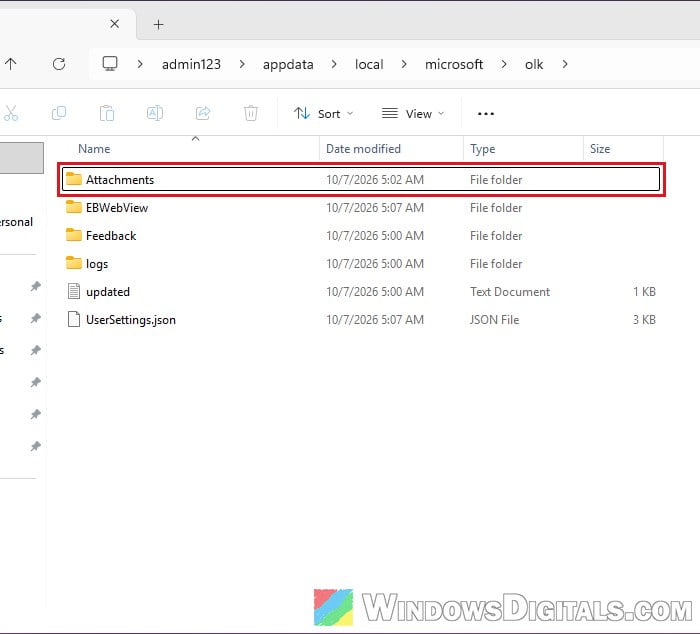
Task: Click the This PC monitor icon in address bar
Action: [110, 64]
